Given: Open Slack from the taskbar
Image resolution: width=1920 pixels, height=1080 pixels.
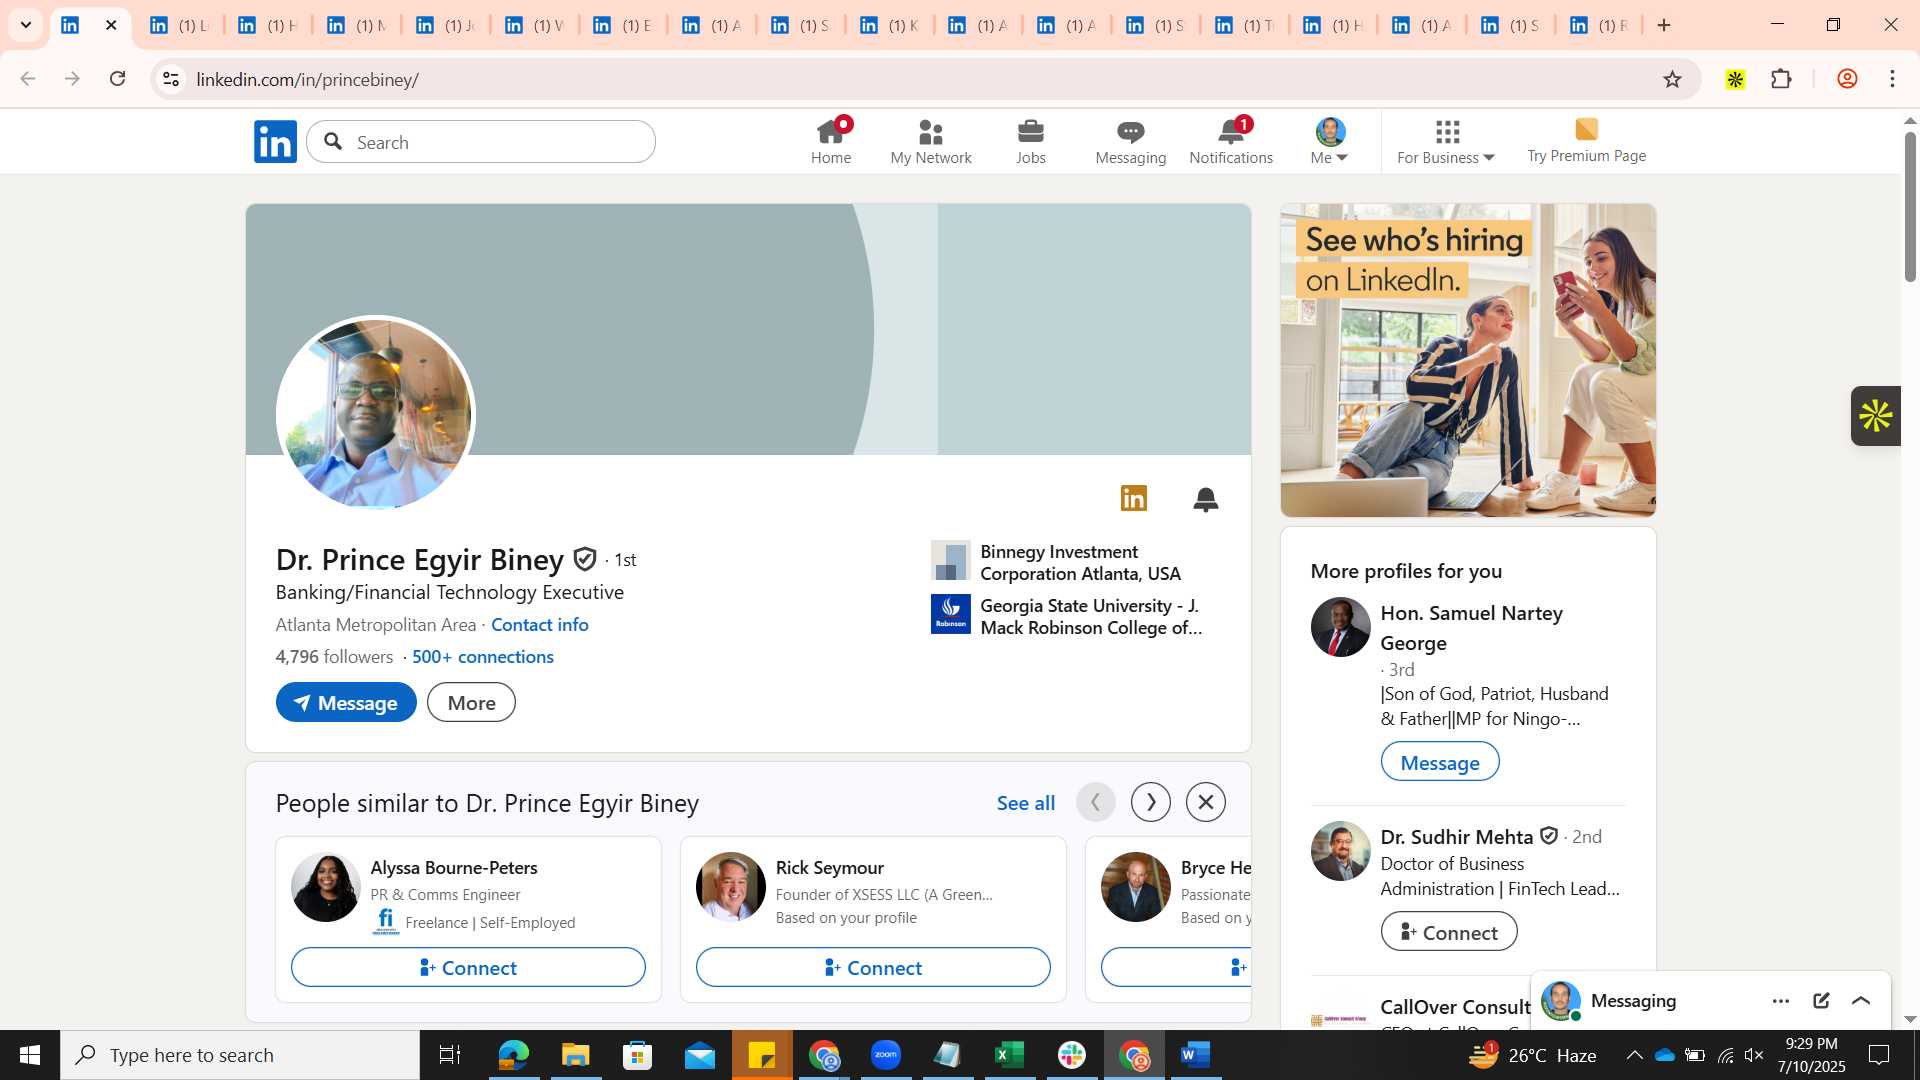Looking at the screenshot, I should [x=1072, y=1055].
